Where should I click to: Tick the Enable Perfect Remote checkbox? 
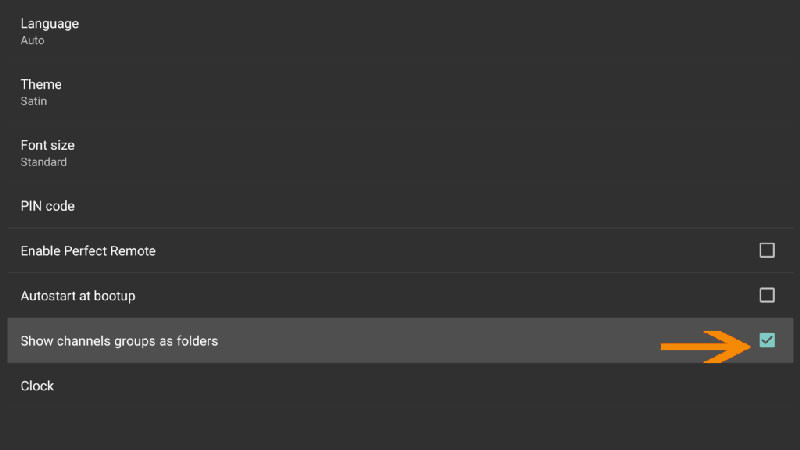[767, 250]
